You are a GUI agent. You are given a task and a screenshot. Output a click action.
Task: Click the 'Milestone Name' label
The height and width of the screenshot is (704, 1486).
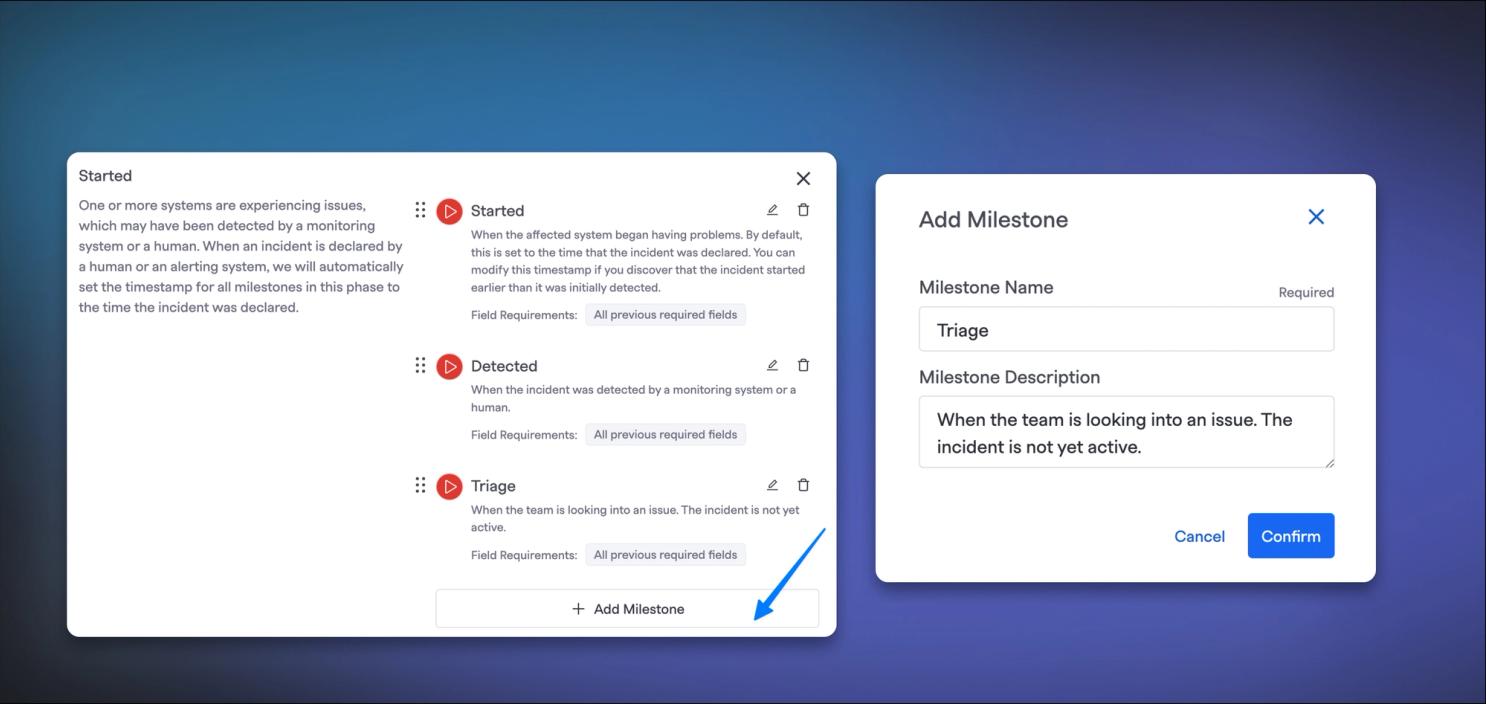(x=986, y=287)
